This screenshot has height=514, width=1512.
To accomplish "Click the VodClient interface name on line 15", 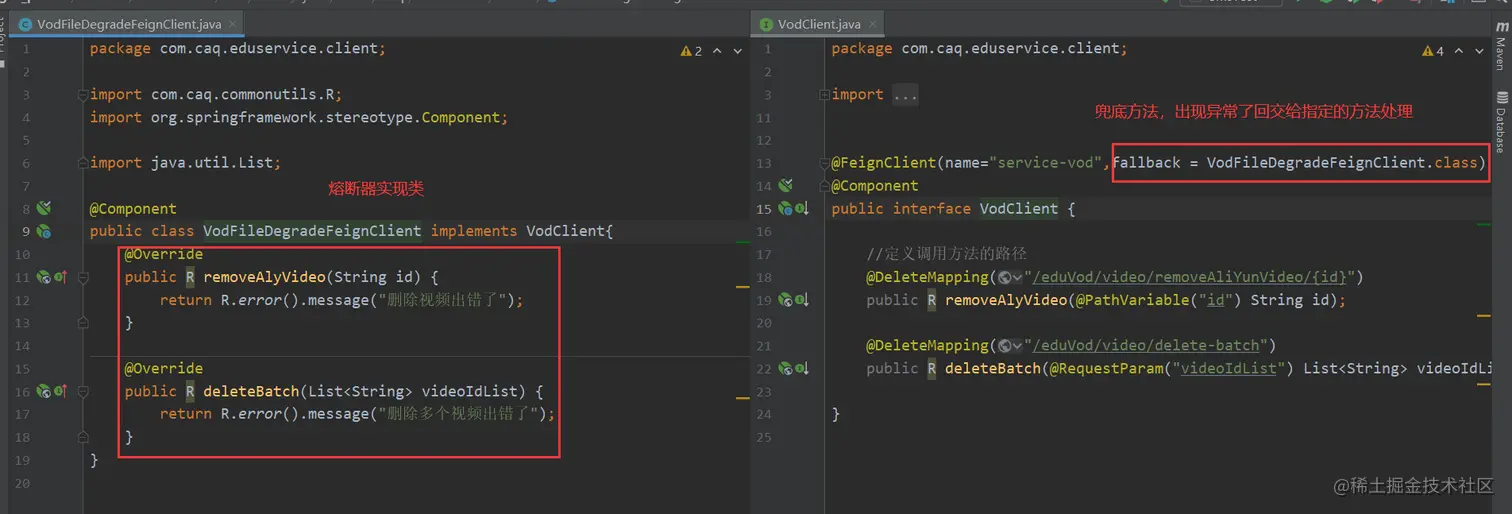I will [1019, 209].
